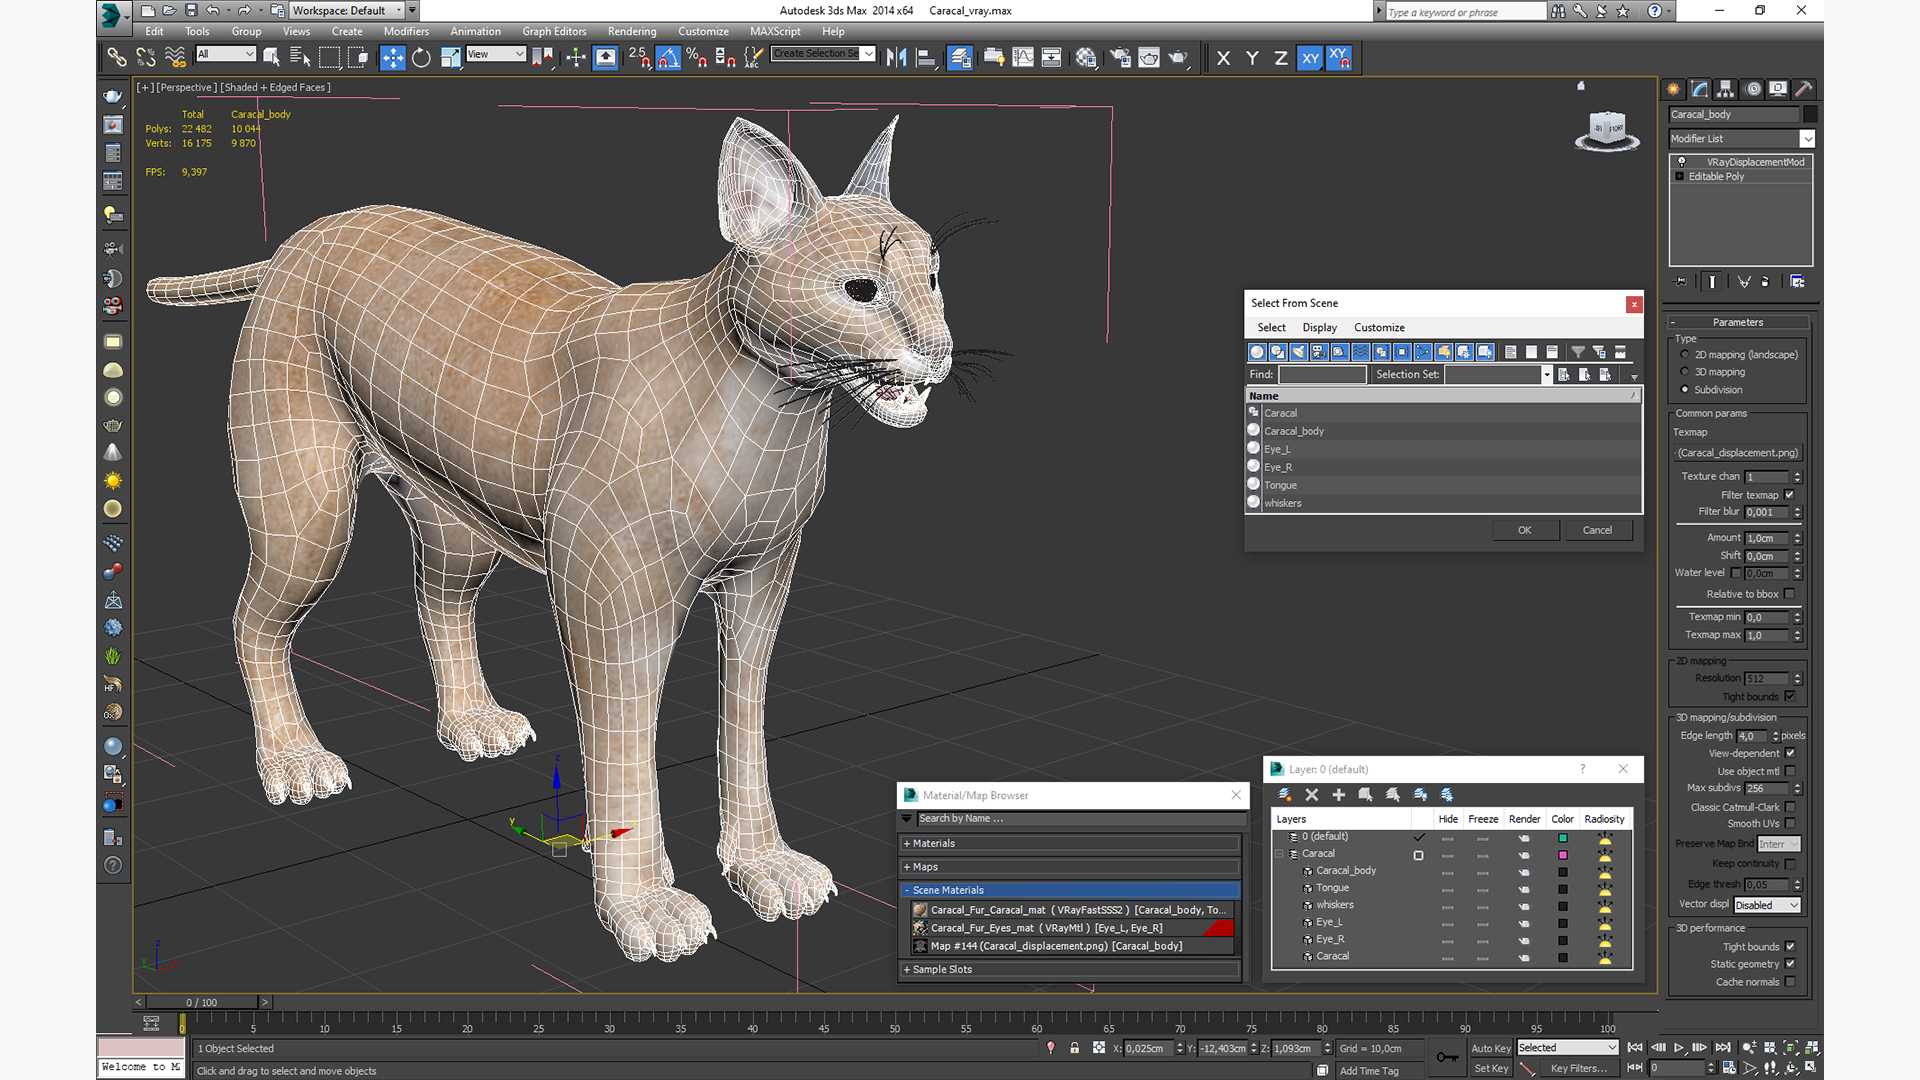Select the Rotate tool in toolbar
This screenshot has height=1080, width=1920.
click(421, 58)
